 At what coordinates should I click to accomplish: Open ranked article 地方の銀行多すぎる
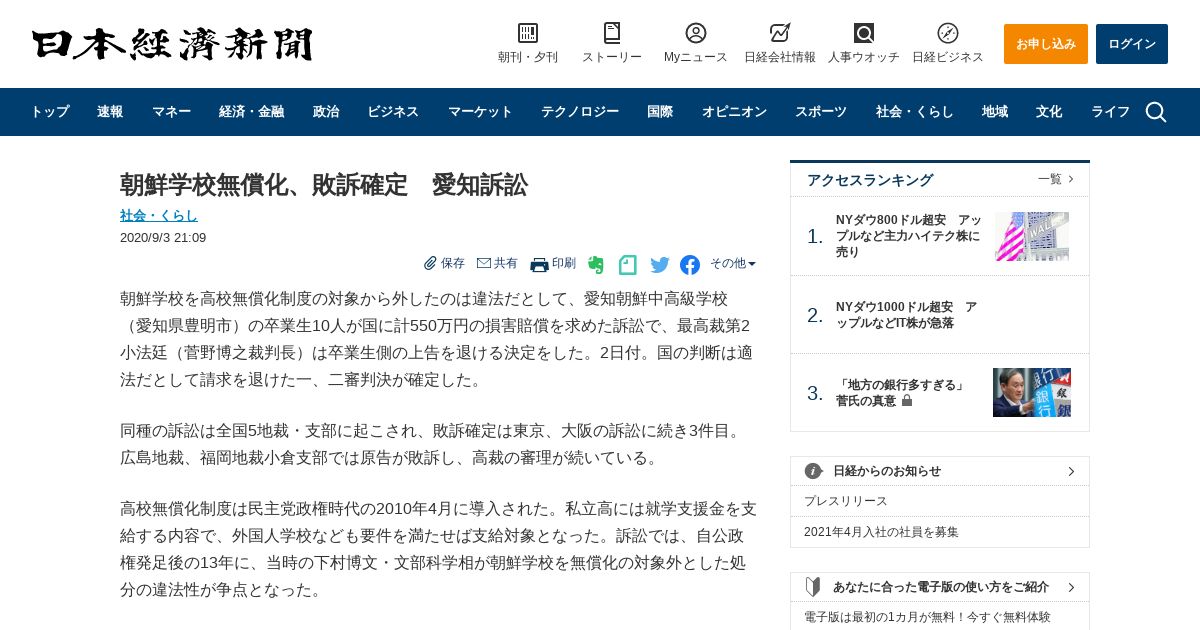[900, 392]
